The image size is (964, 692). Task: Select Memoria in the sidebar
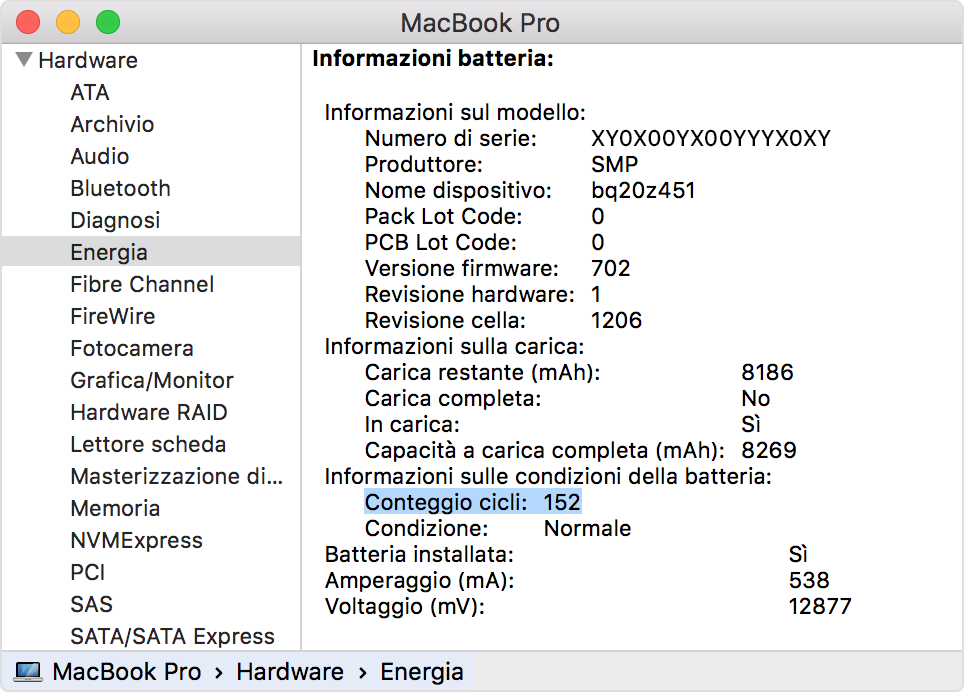[115, 508]
